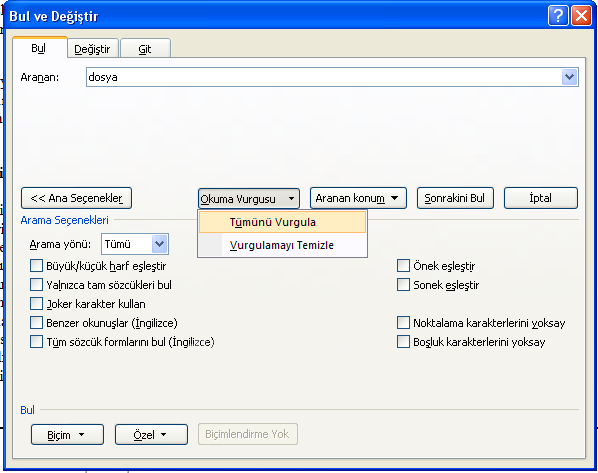Open the Git tab

[x=145, y=49]
